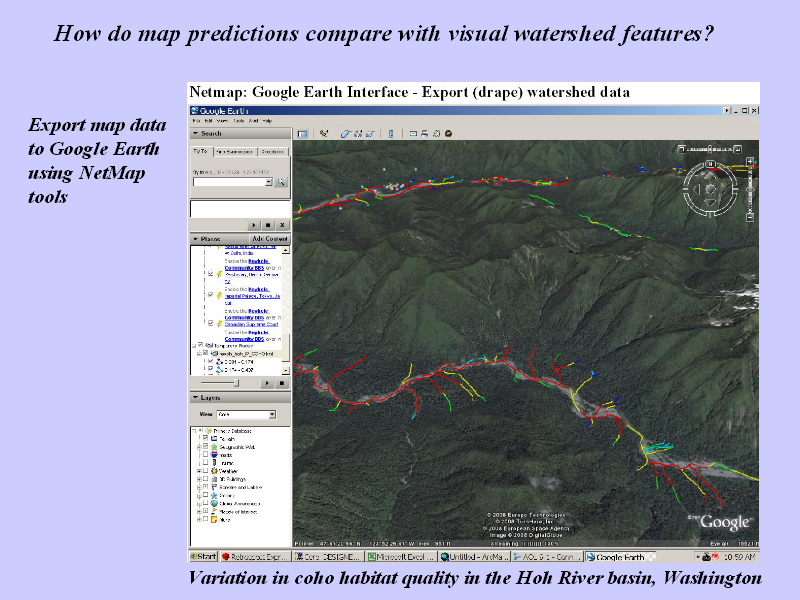Click the horizontal tilt slider above compass
This screenshot has width=800, height=600.
click(x=710, y=149)
